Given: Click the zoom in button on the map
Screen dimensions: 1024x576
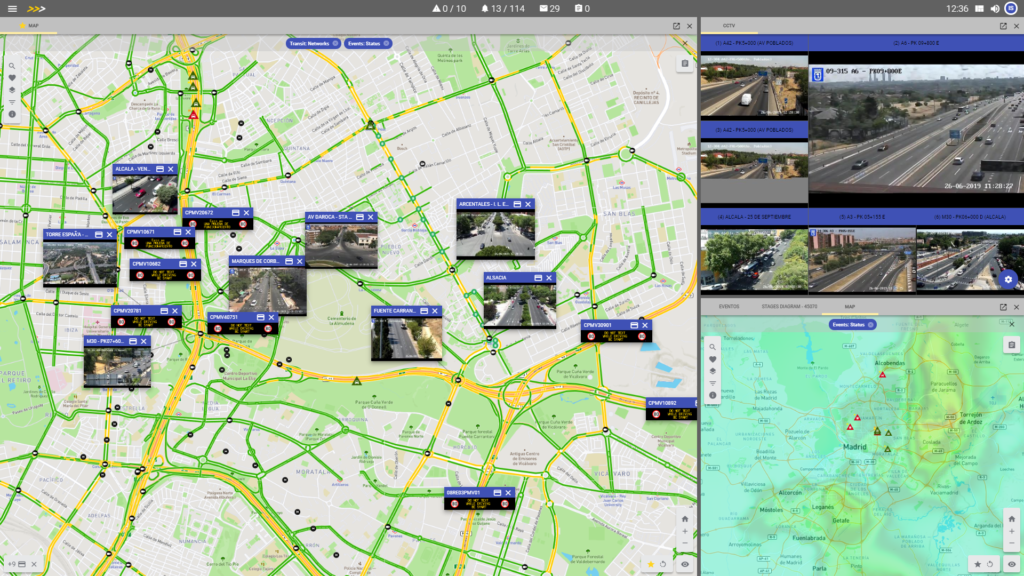Looking at the screenshot, I should tap(685, 531).
